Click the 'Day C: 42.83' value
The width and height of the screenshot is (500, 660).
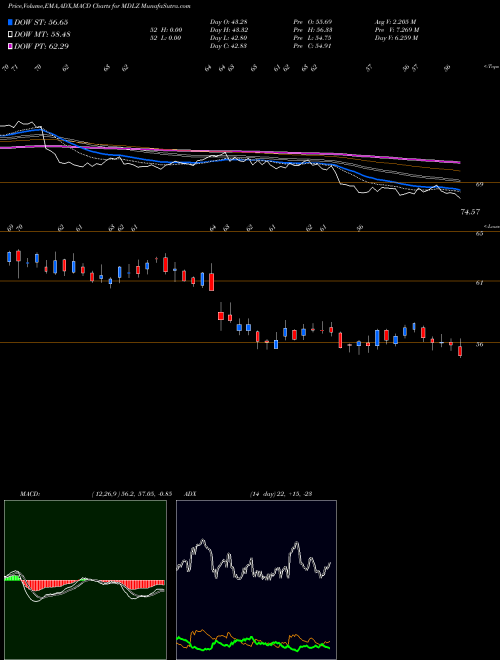click(x=228, y=46)
